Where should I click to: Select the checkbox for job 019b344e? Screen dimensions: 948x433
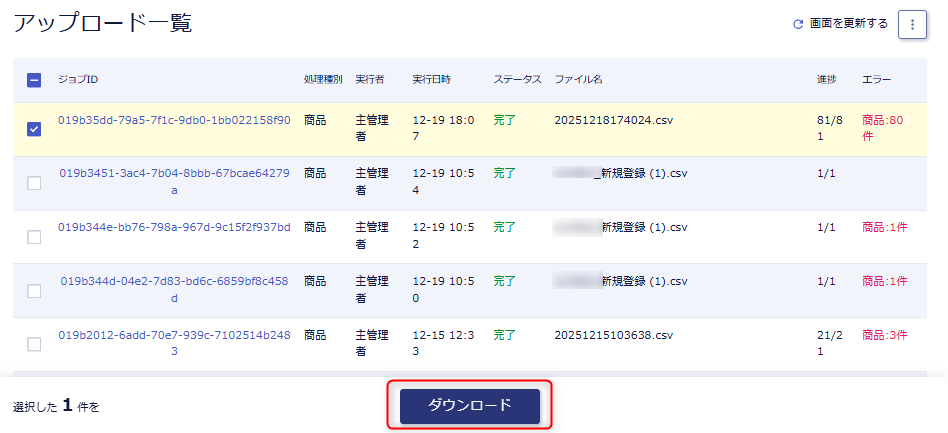(x=34, y=237)
